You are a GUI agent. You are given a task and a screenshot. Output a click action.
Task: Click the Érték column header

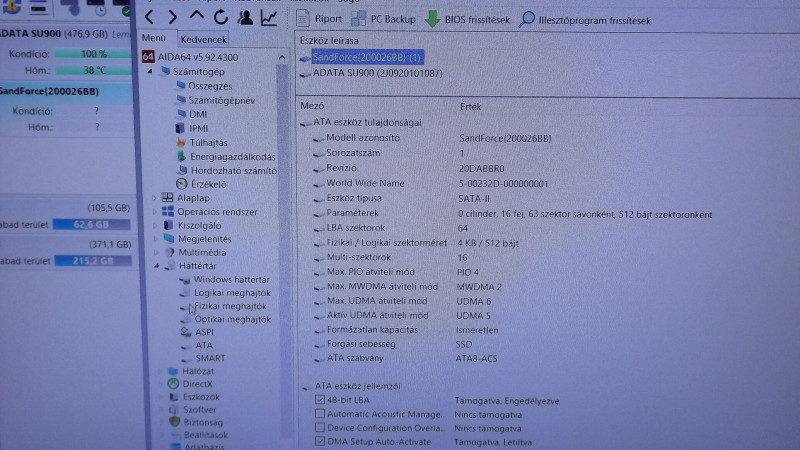pos(470,107)
